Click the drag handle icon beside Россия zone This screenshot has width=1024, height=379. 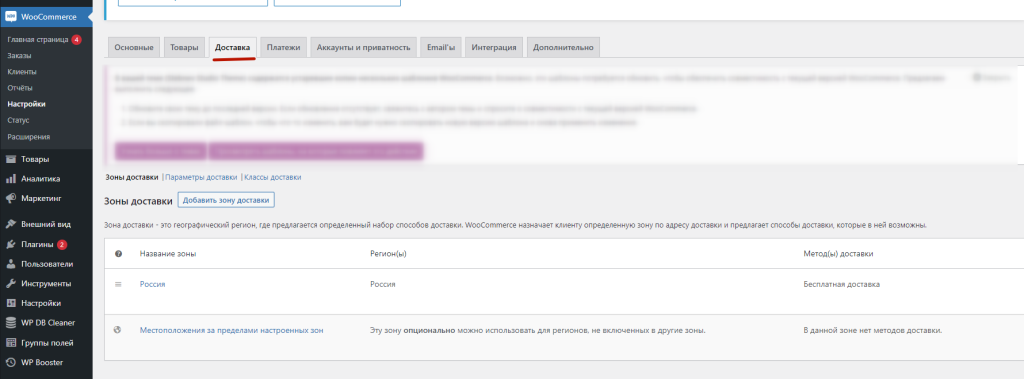tap(118, 284)
